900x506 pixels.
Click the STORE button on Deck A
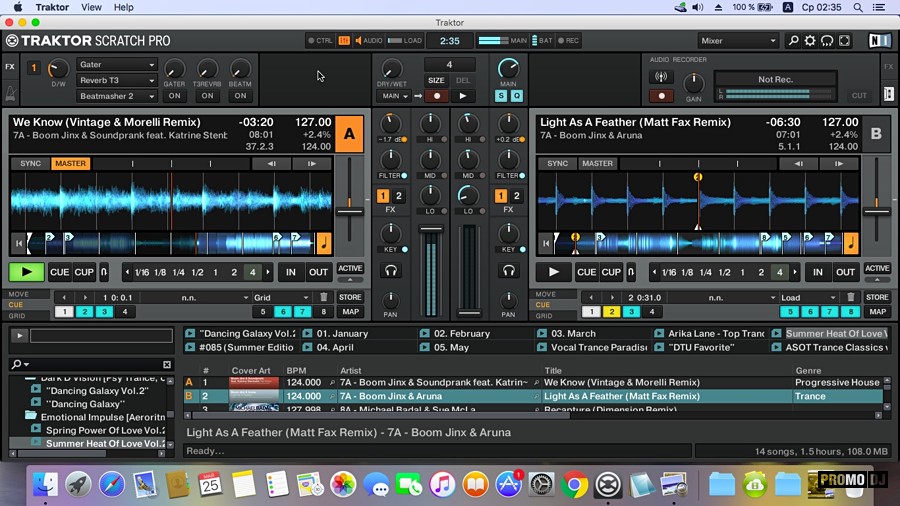pyautogui.click(x=350, y=297)
